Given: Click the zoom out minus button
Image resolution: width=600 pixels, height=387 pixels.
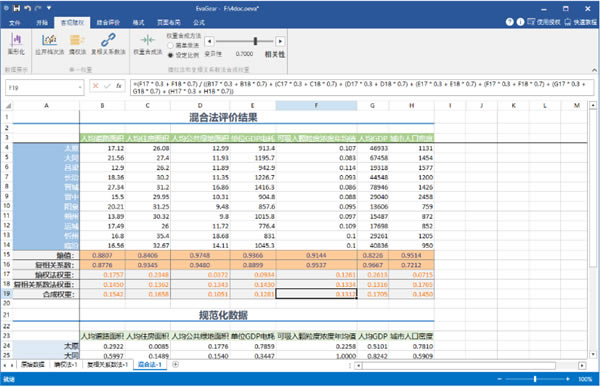Looking at the screenshot, I should click(499, 379).
